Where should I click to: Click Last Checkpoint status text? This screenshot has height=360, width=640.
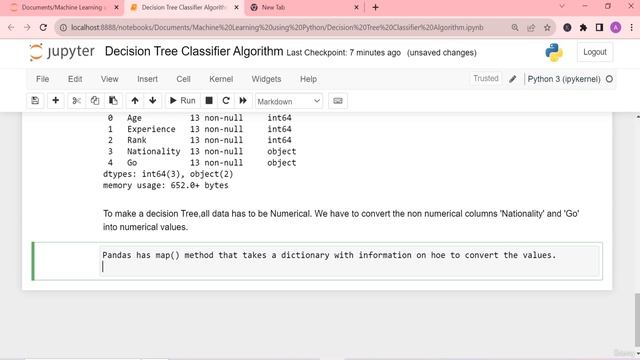click(x=343, y=53)
